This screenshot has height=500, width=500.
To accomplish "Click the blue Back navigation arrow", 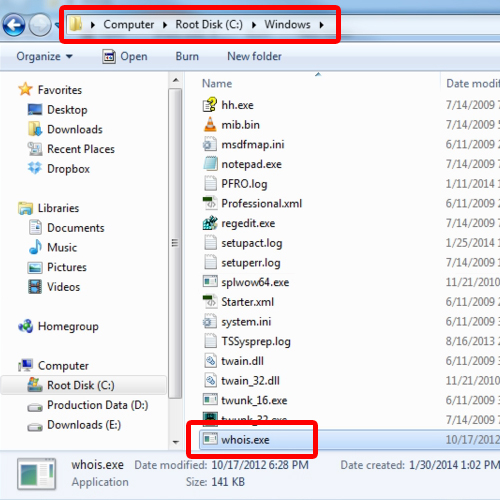I will click(x=14, y=25).
